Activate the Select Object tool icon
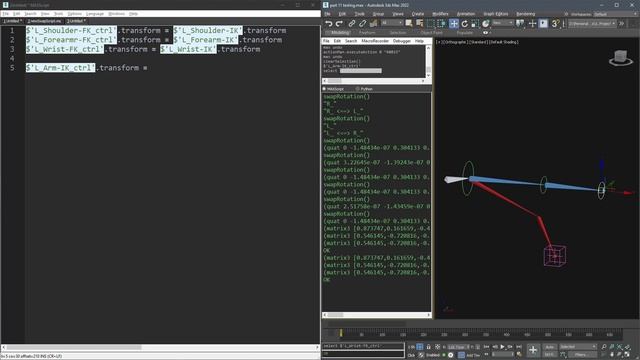Viewport: 640px width, 360px height. (x=409, y=24)
